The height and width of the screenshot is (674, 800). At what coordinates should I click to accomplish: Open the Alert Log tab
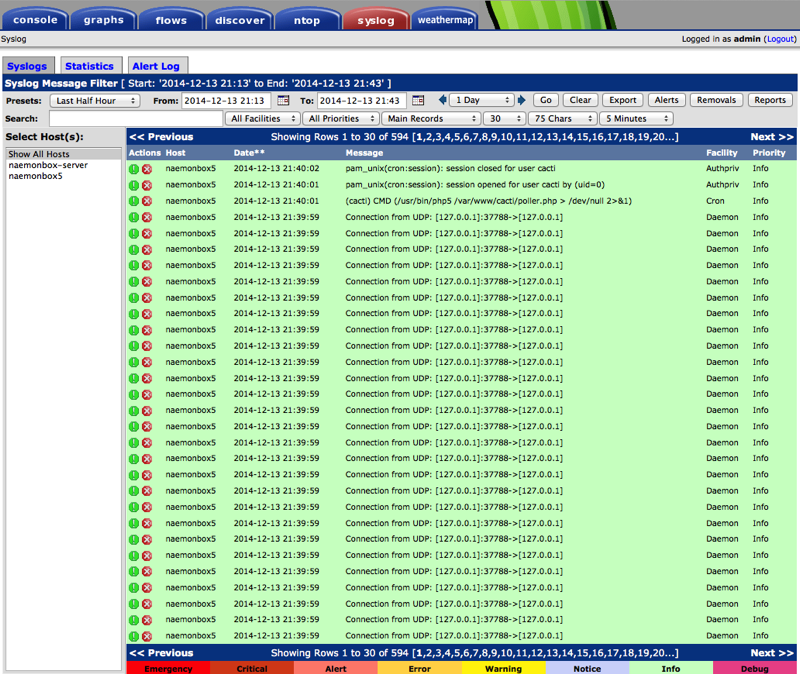click(157, 66)
